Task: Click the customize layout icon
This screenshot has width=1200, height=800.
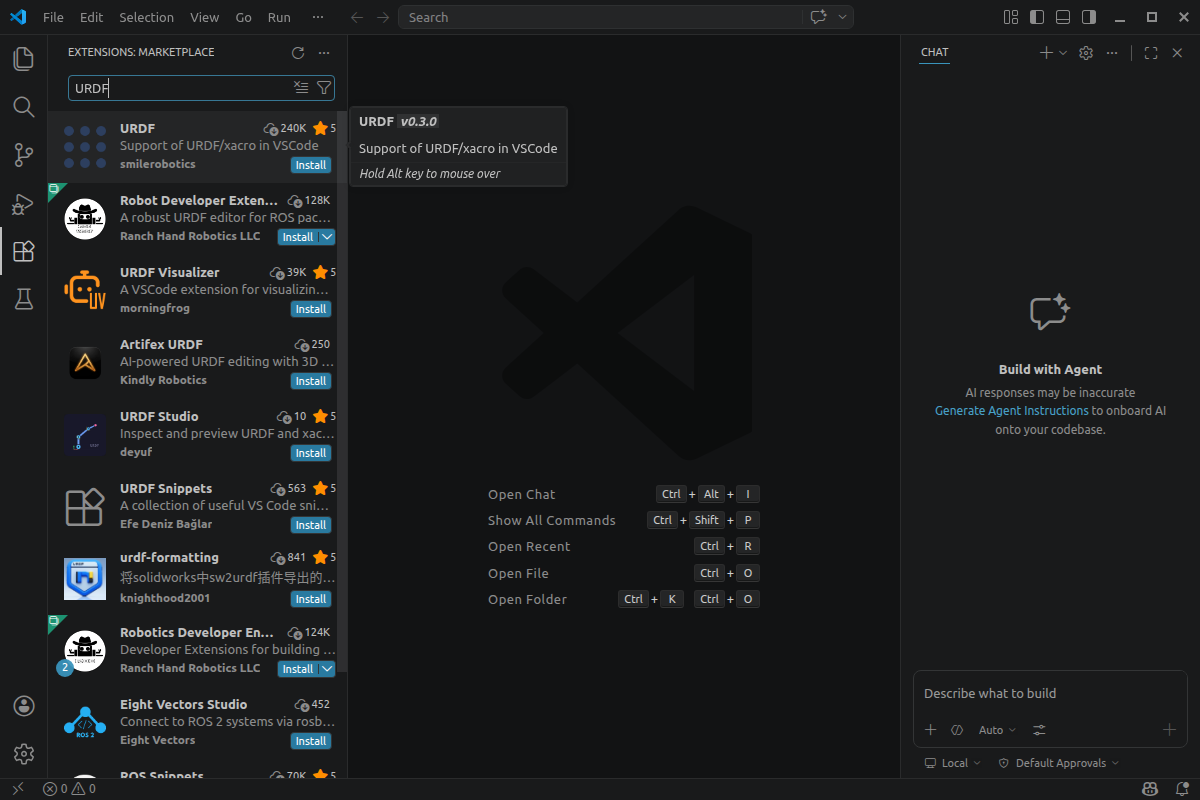Action: [x=1011, y=17]
